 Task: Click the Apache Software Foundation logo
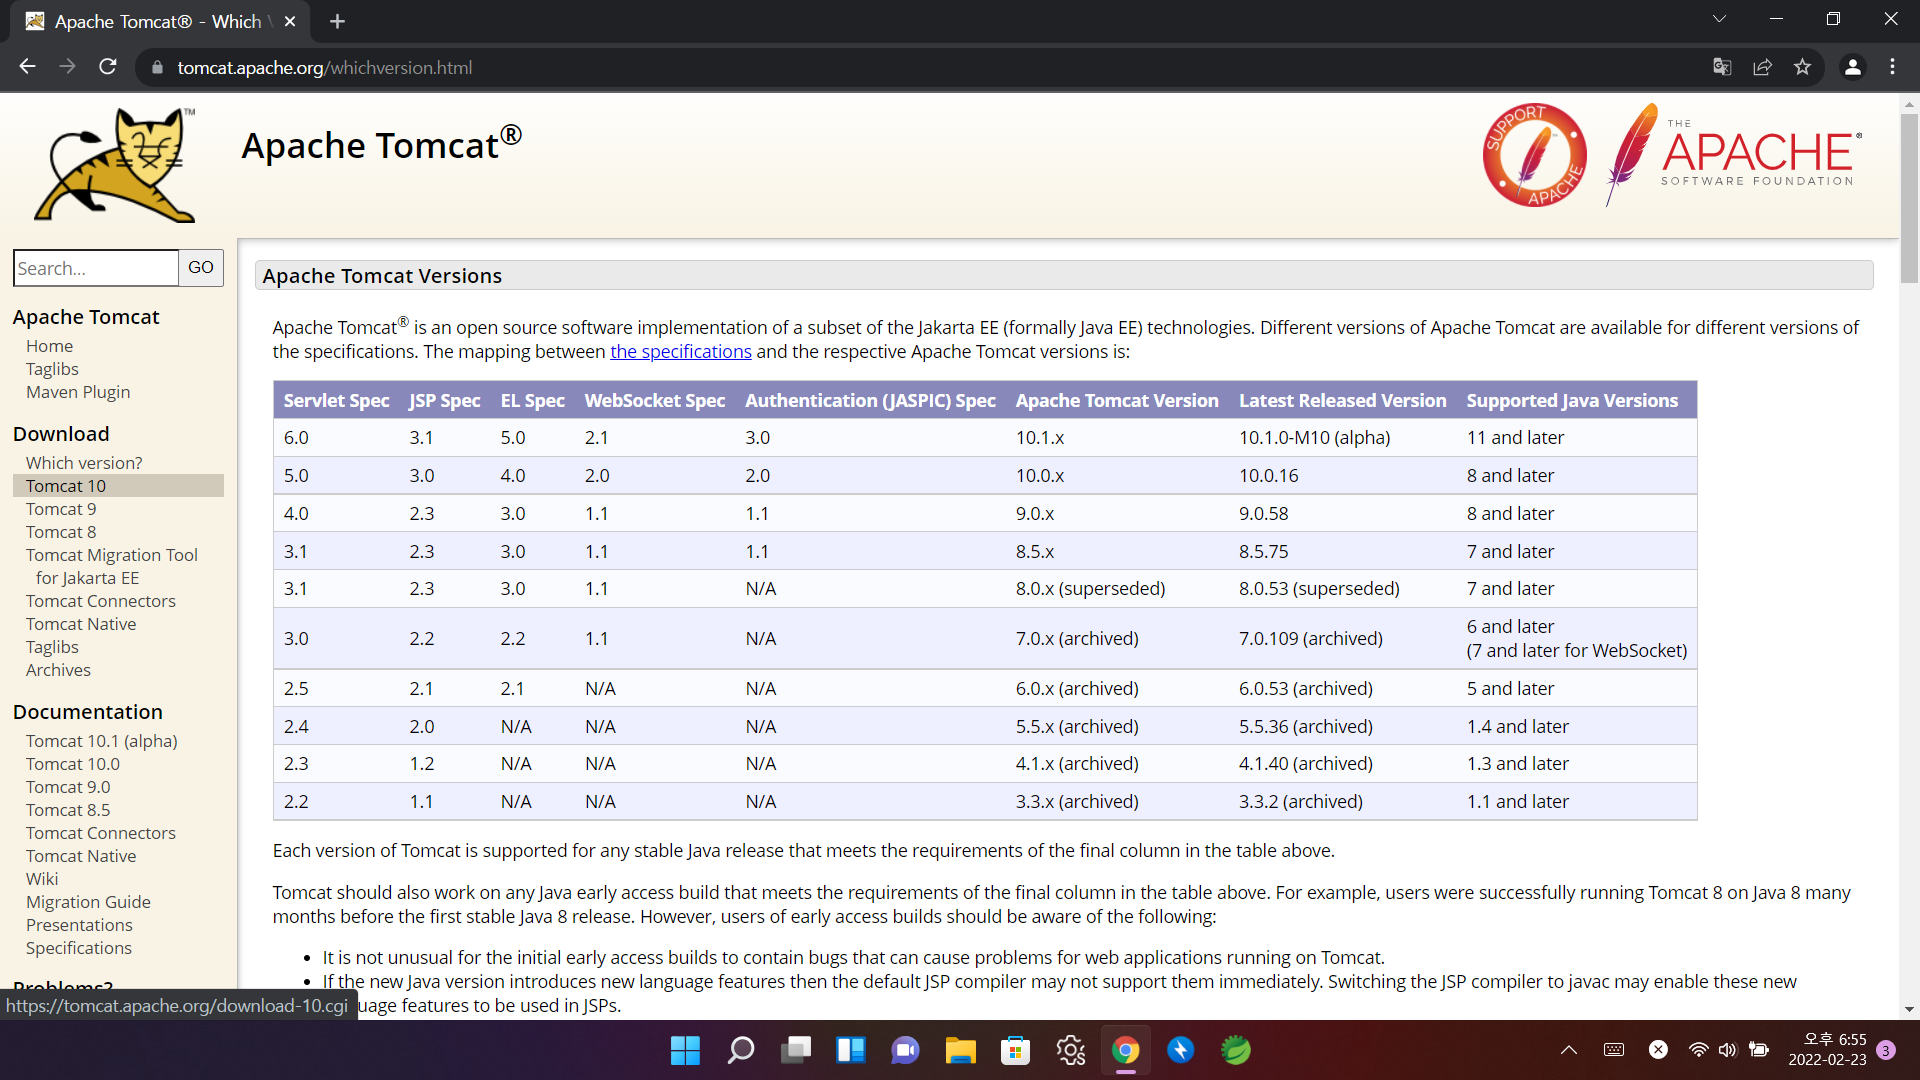1735,155
